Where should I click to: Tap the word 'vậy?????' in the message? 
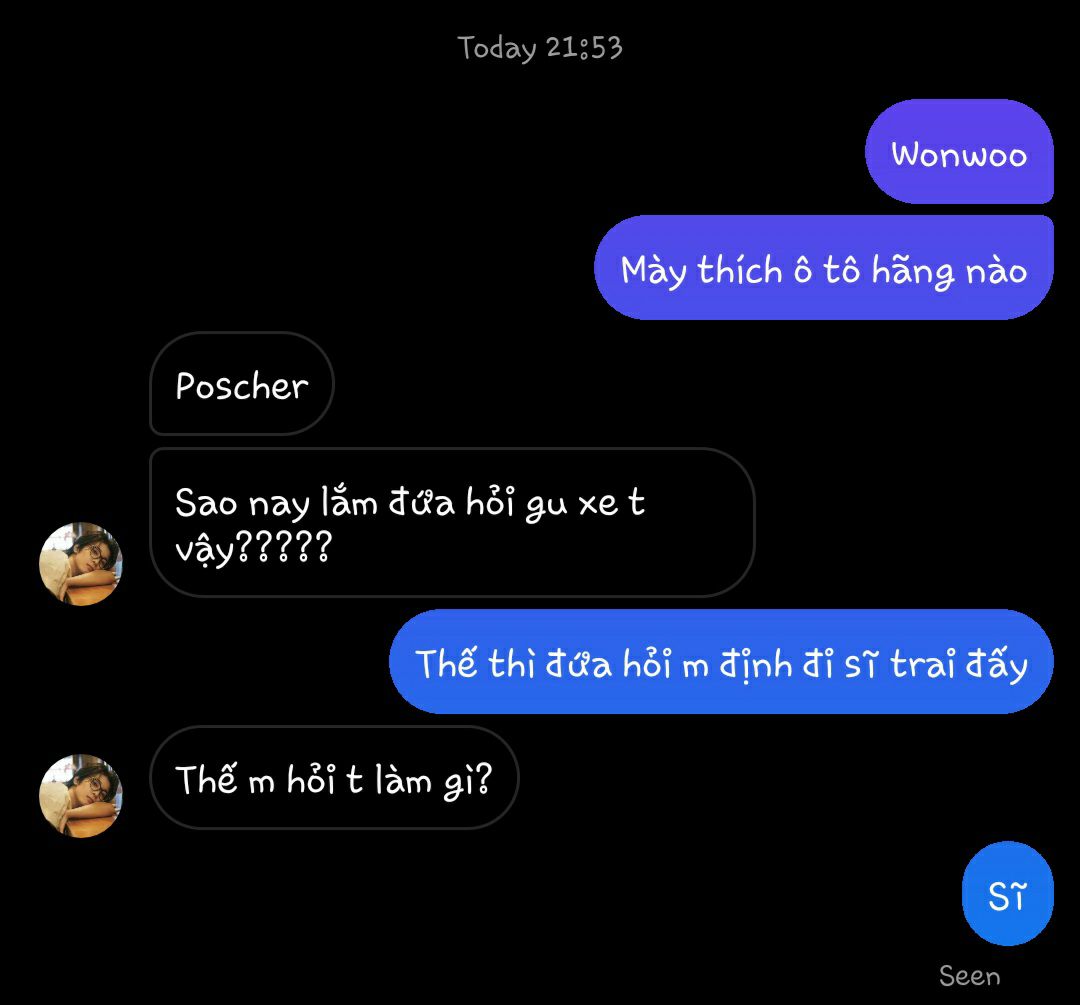point(253,549)
